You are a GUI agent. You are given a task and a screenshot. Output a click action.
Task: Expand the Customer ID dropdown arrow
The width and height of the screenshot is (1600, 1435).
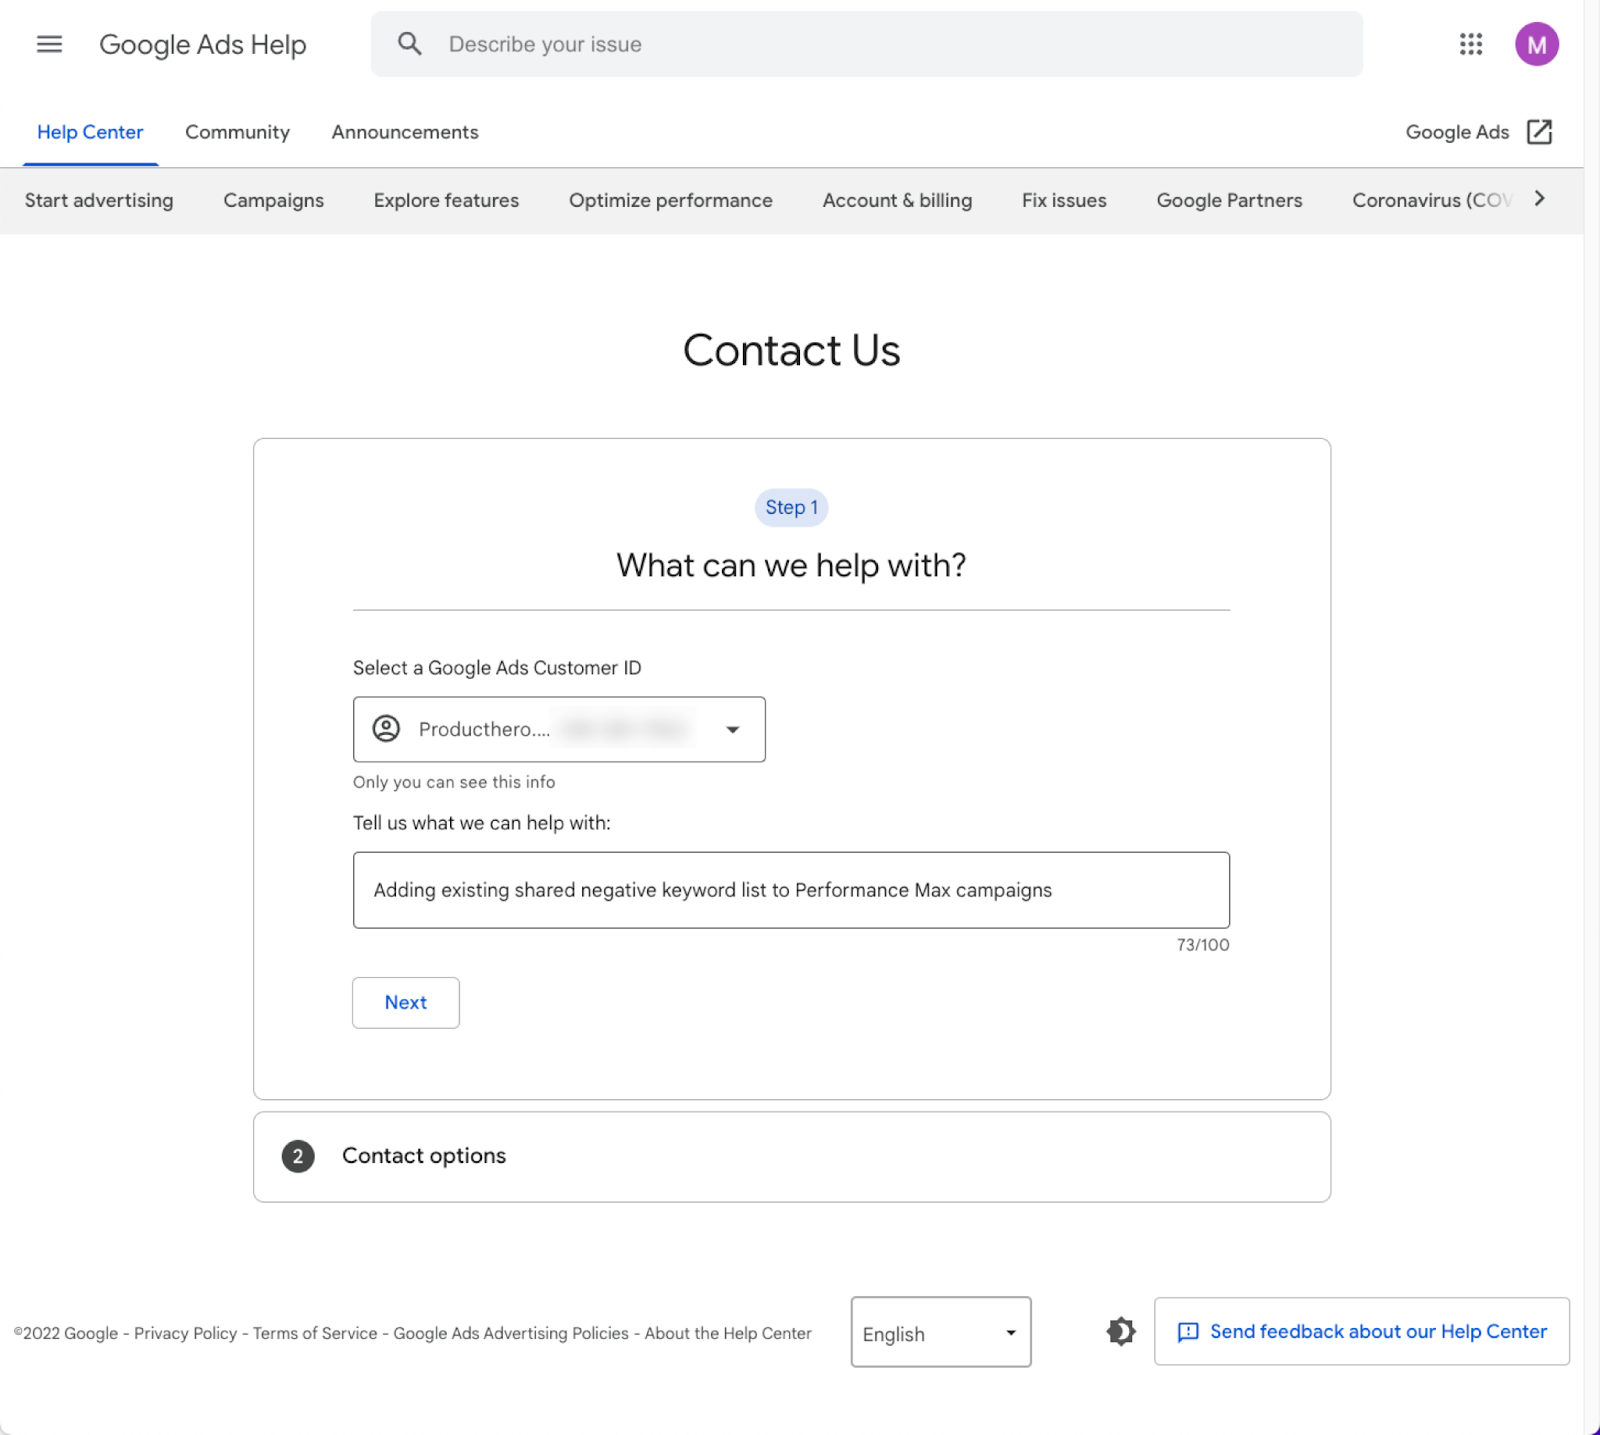[x=733, y=729]
